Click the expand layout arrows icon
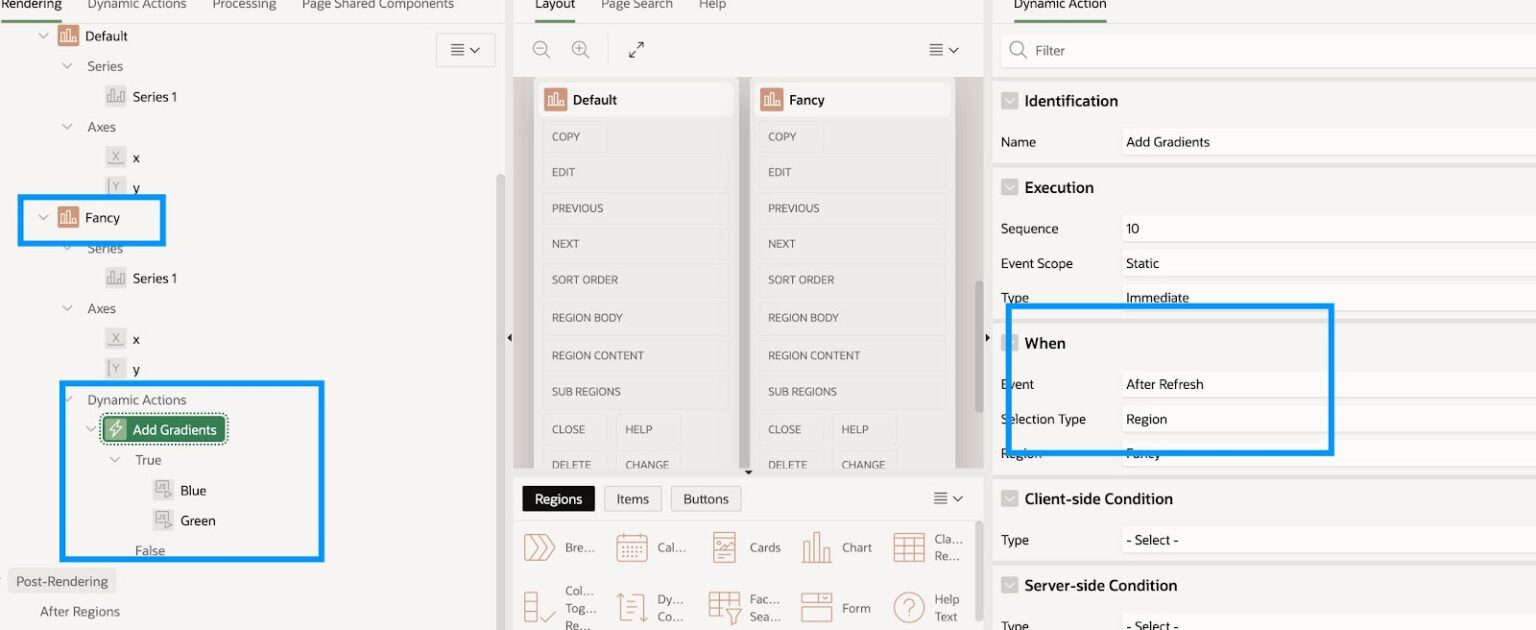The image size is (1536, 630). [x=636, y=49]
